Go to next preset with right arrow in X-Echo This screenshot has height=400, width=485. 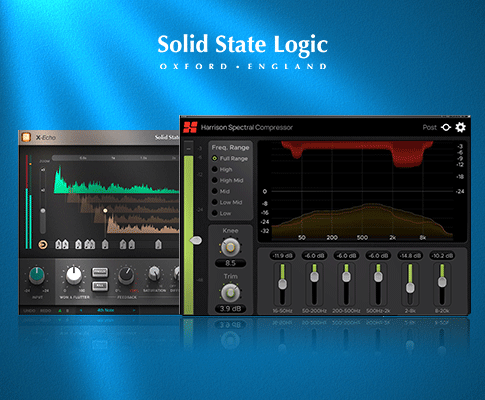tap(134, 310)
